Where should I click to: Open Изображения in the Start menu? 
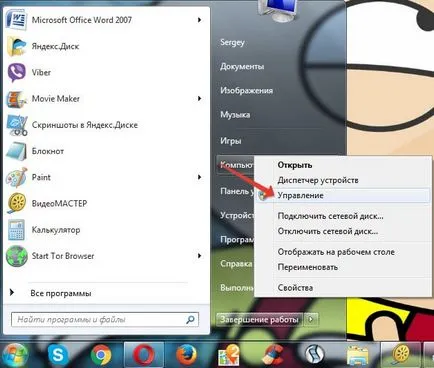[246, 91]
